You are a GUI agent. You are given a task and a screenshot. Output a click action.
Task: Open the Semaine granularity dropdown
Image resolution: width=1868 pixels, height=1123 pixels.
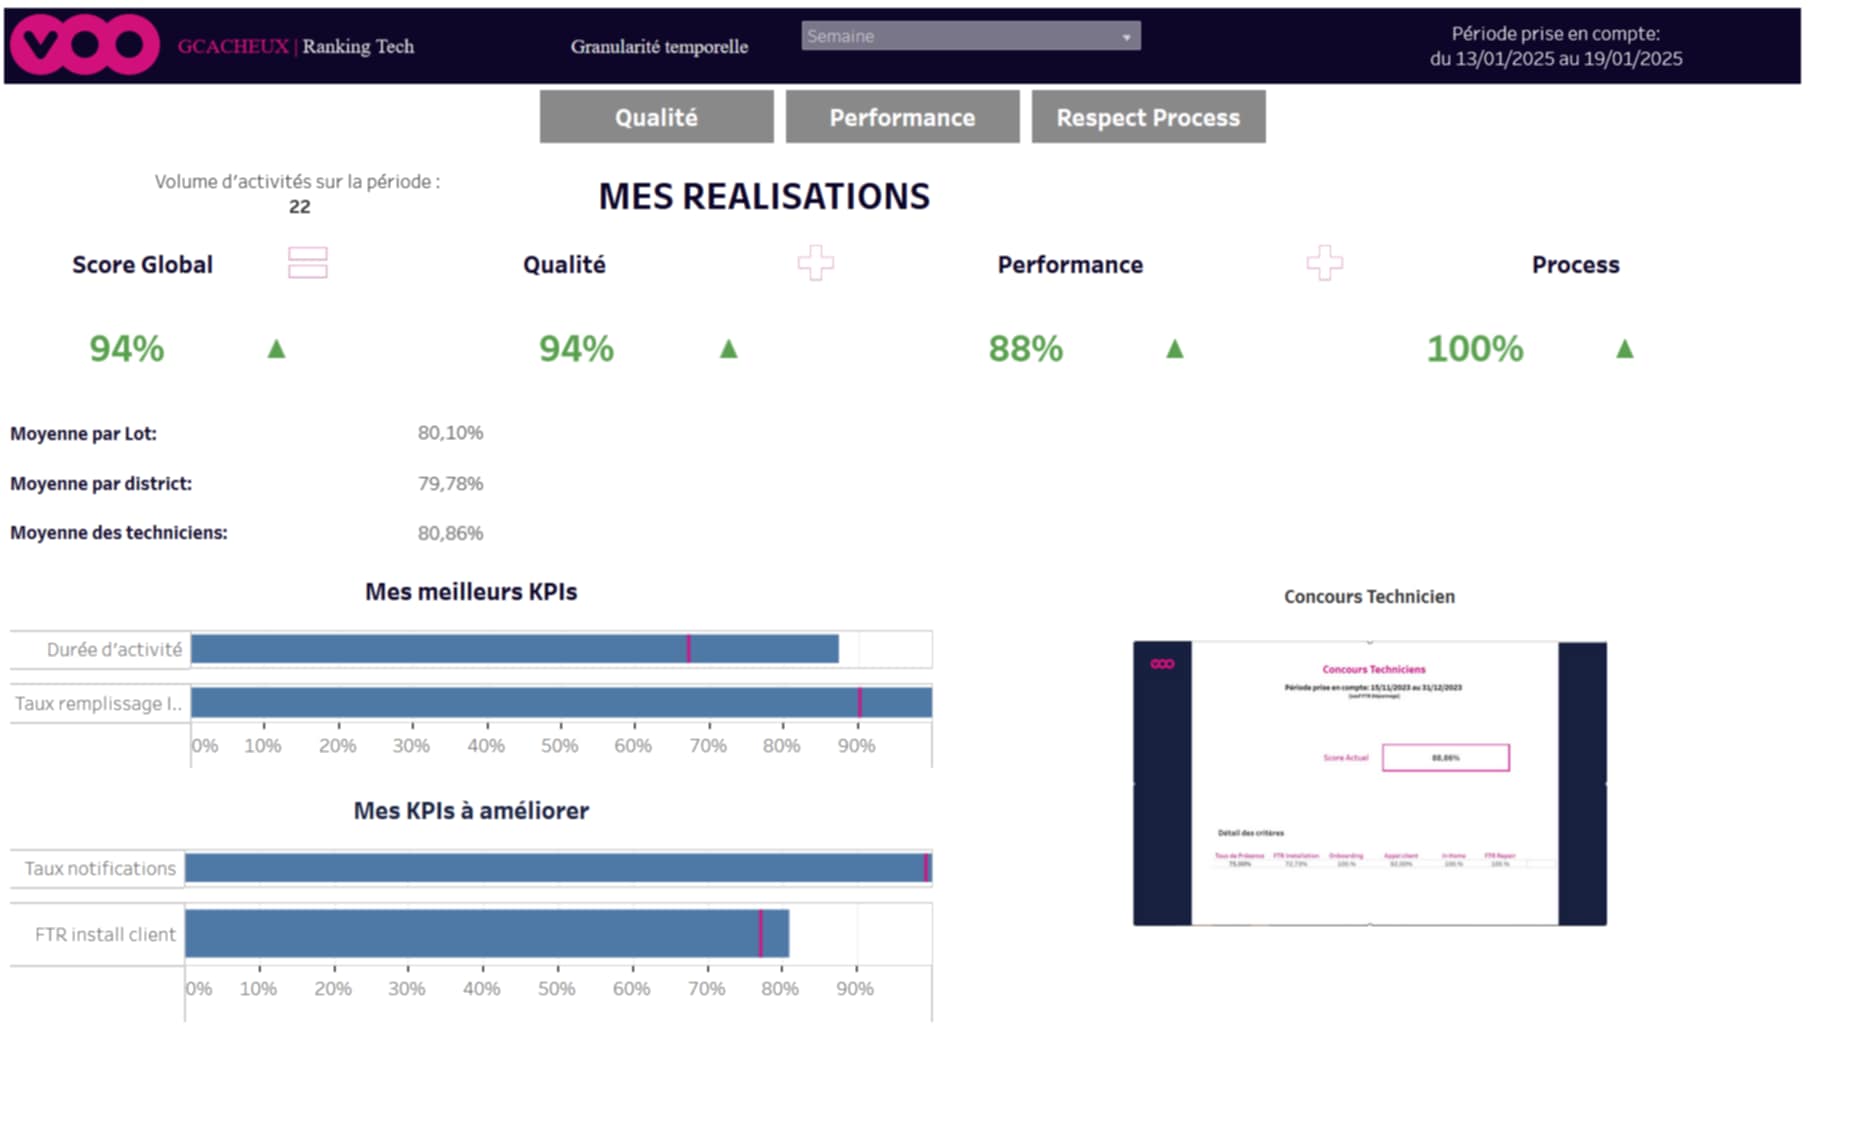[971, 36]
